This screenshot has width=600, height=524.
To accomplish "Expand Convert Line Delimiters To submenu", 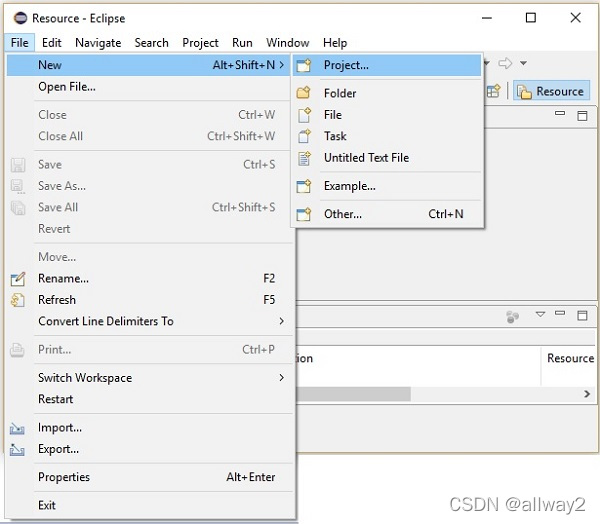I will point(148,321).
